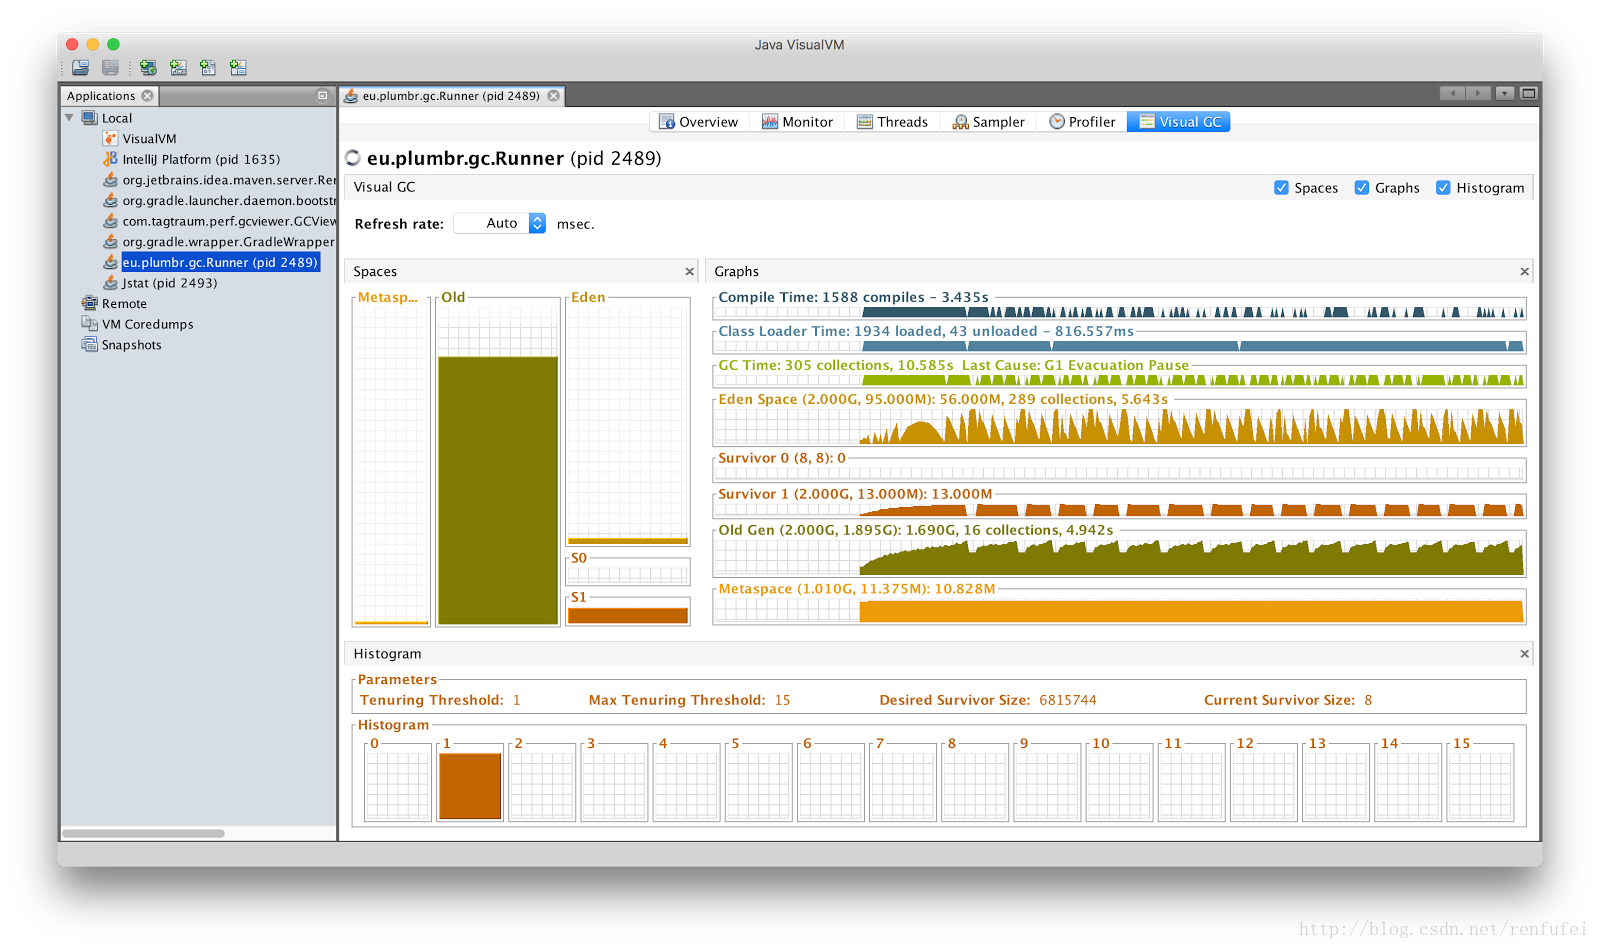Viewport: 1600px width, 949px height.
Task: Click the S1 survivor space bar
Action: click(628, 616)
